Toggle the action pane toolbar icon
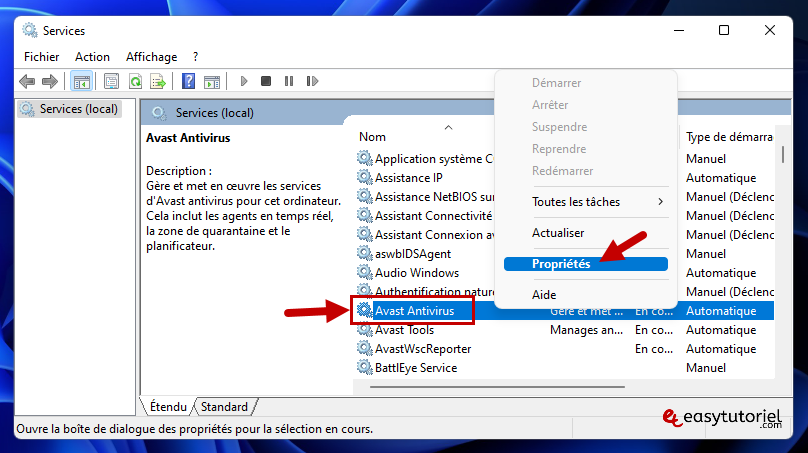808x453 pixels. tap(212, 81)
